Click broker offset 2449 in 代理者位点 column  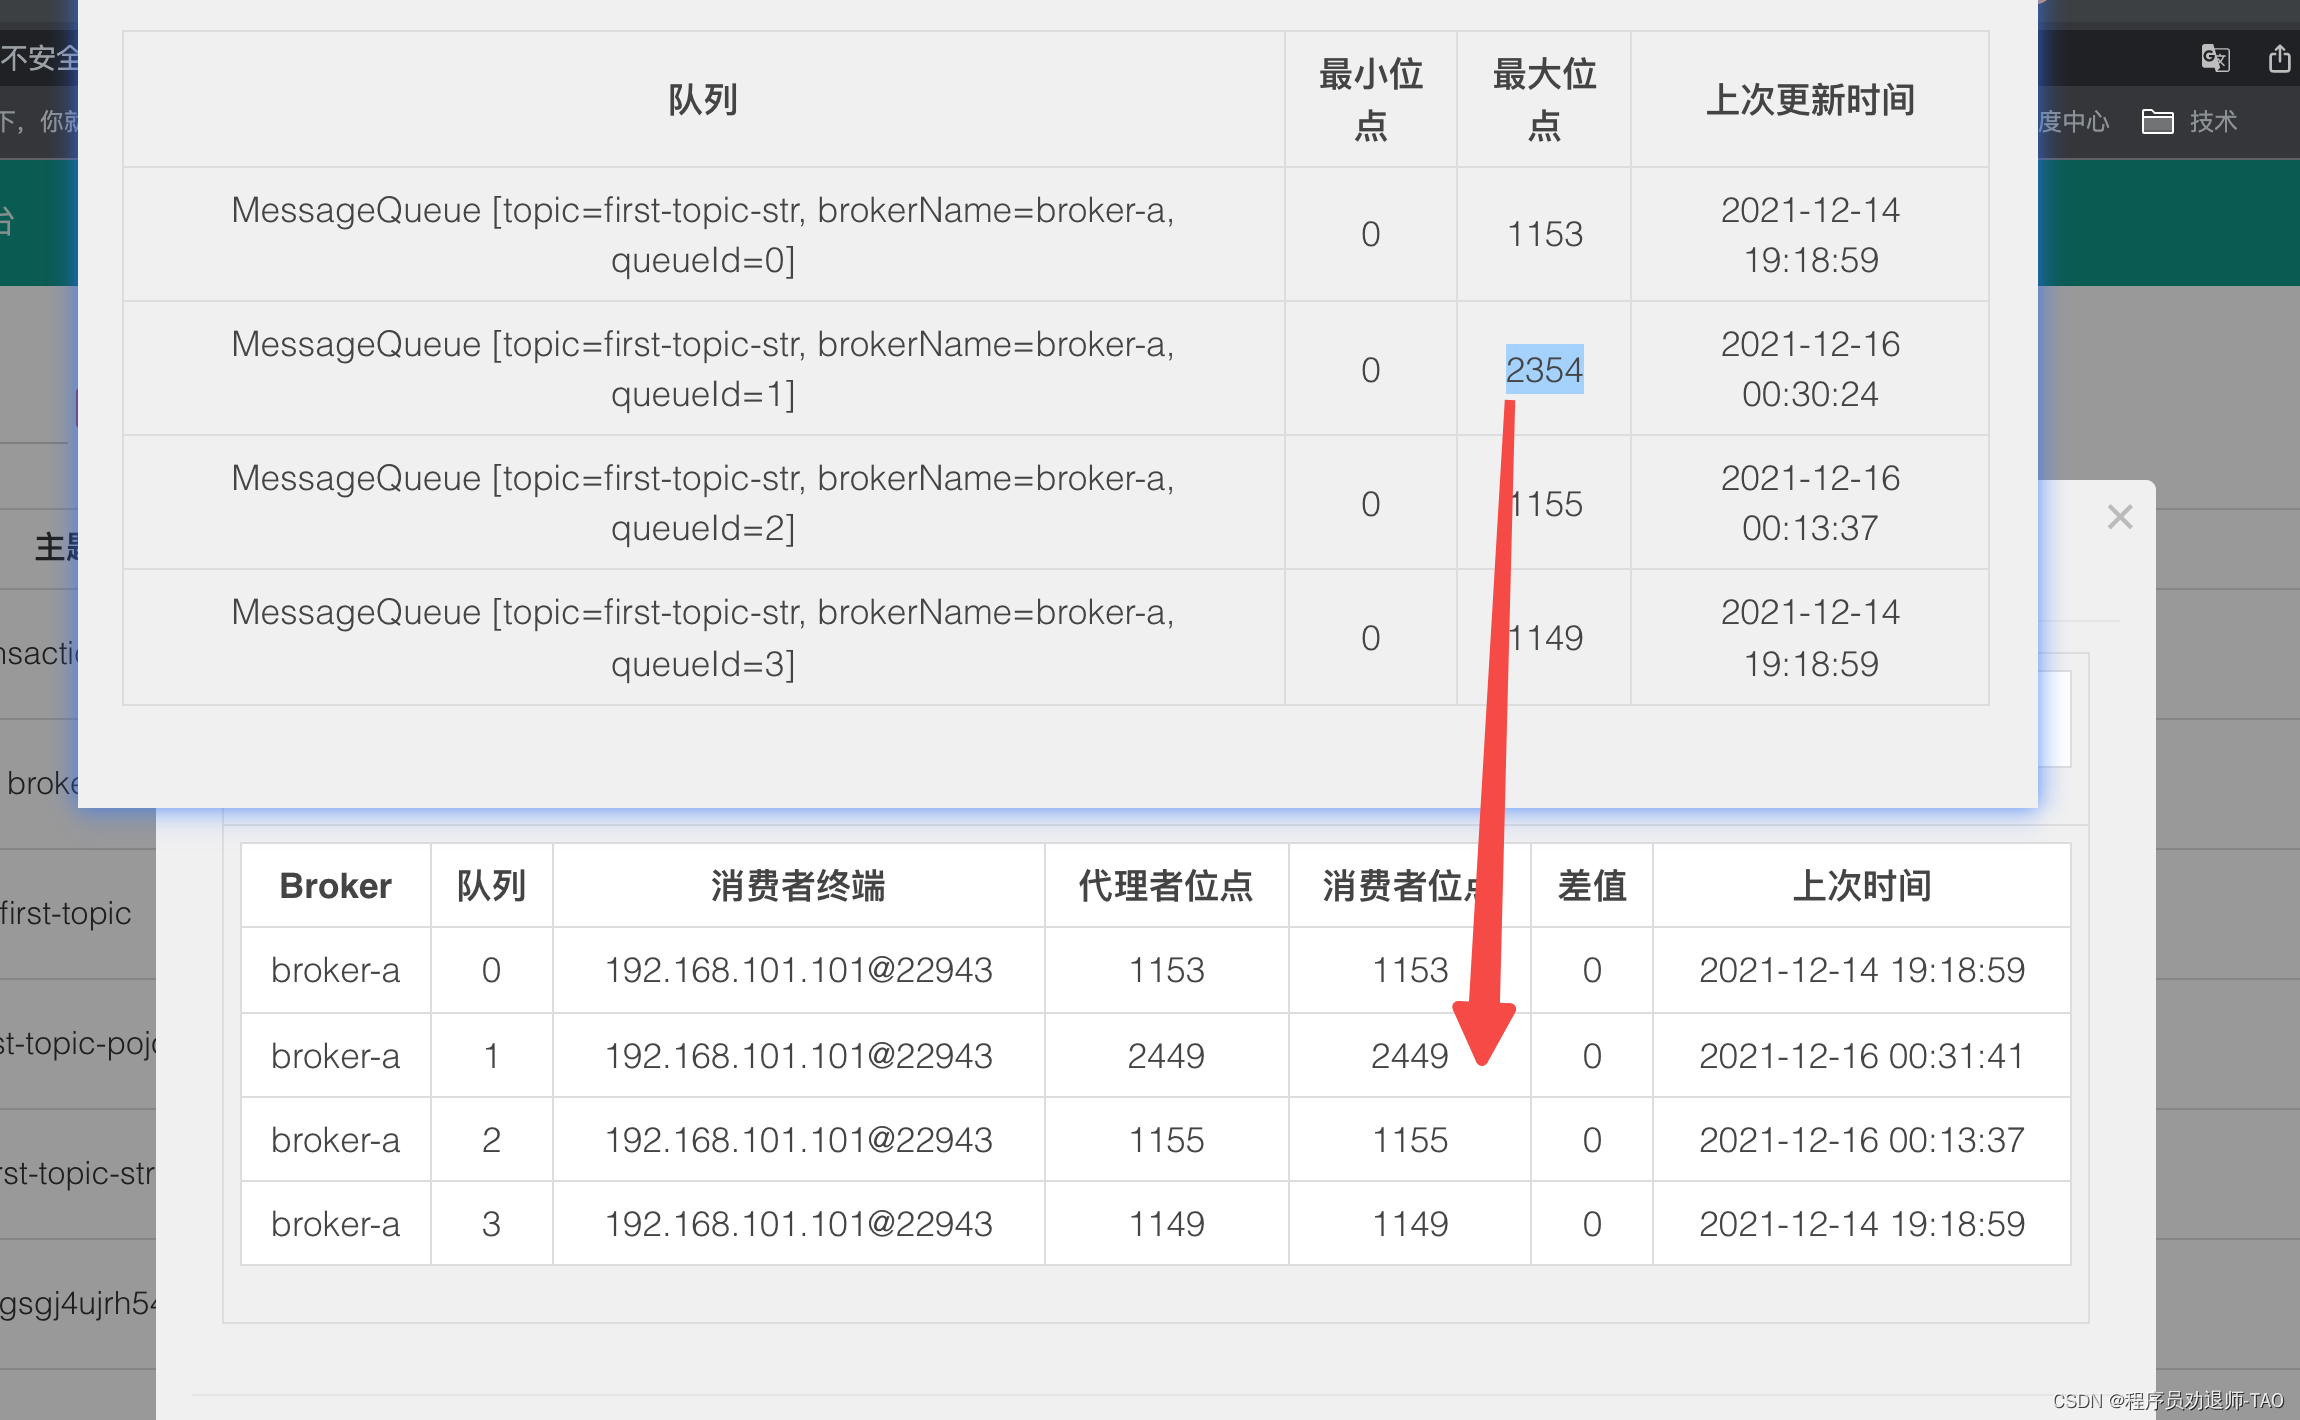1166,1056
